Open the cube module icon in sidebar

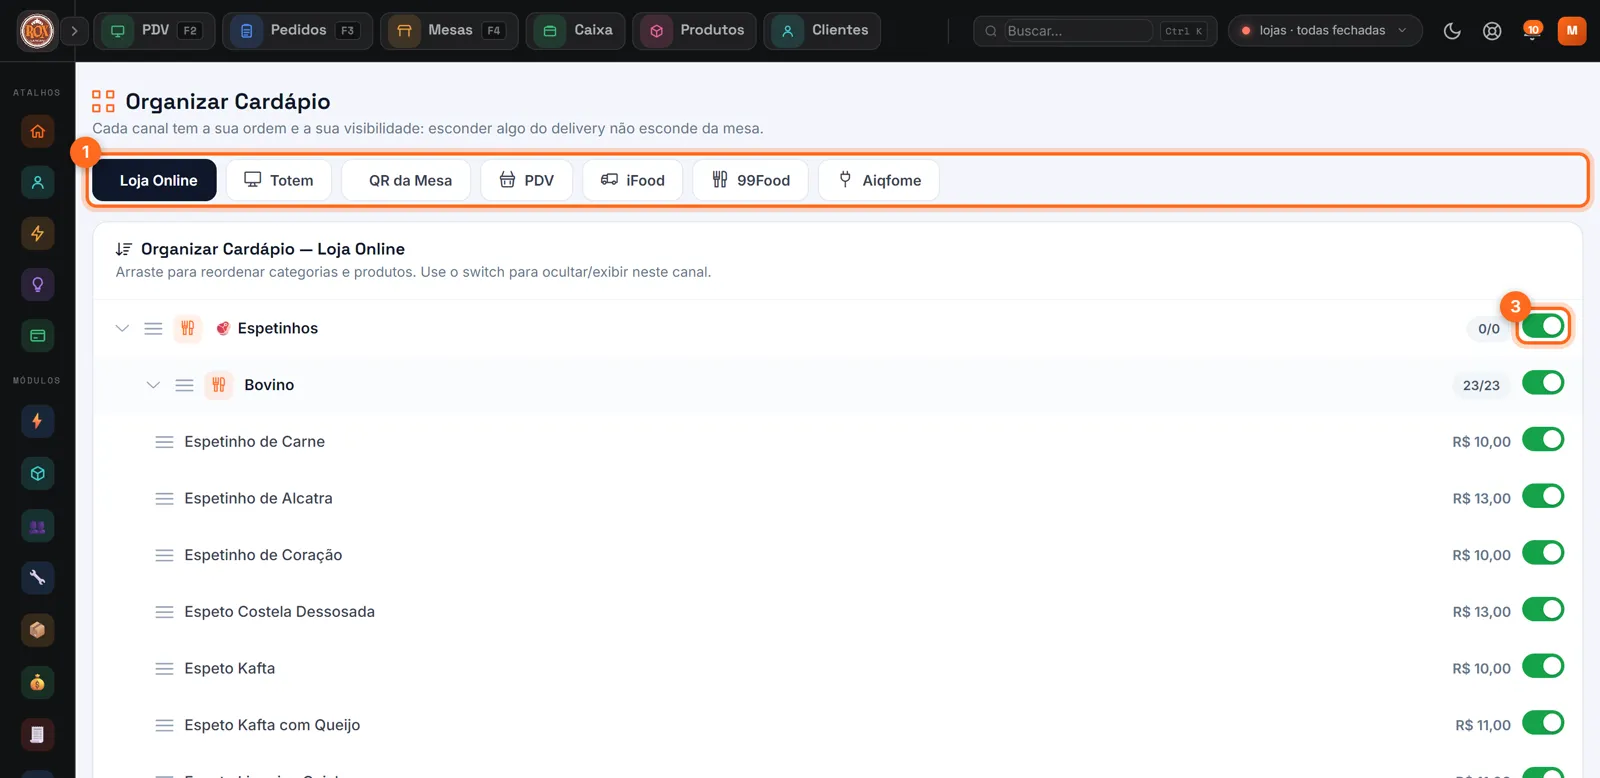click(37, 473)
